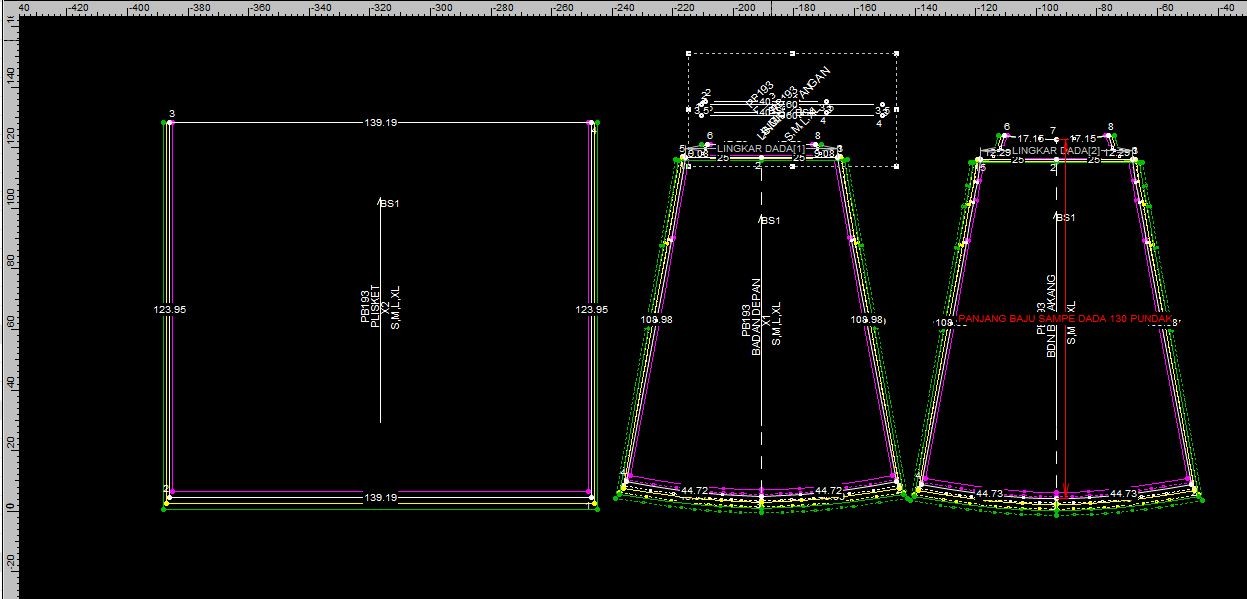Click top-right handle of dashed selection box

[896, 54]
